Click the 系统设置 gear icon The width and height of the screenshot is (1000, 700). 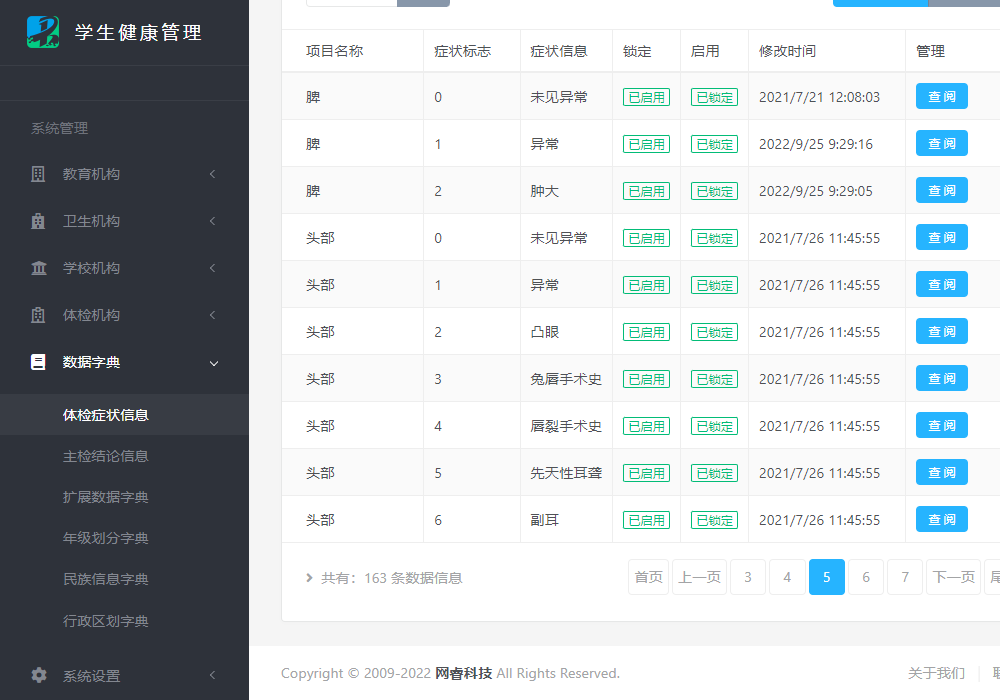point(38,675)
